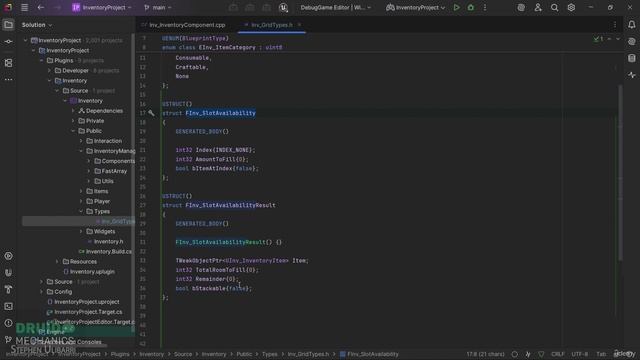Open the DebugGame Editor configuration dropdown

pos(336,7)
